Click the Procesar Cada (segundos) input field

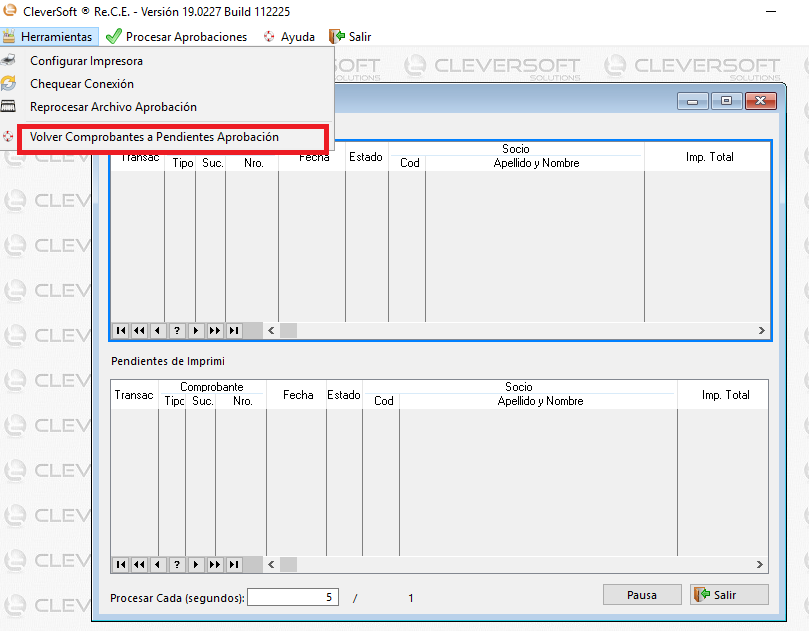(293, 597)
